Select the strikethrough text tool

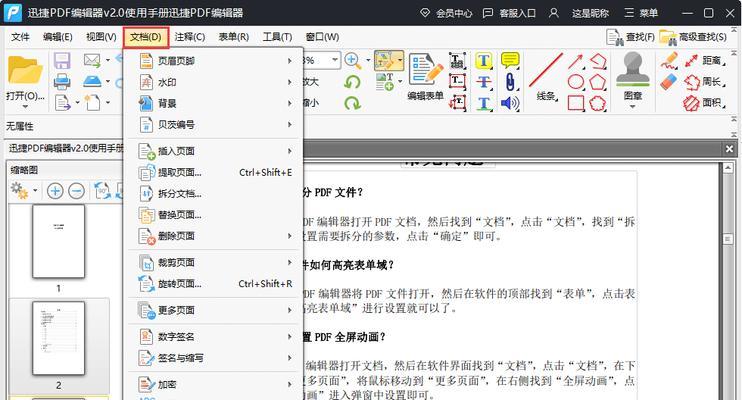[x=483, y=82]
